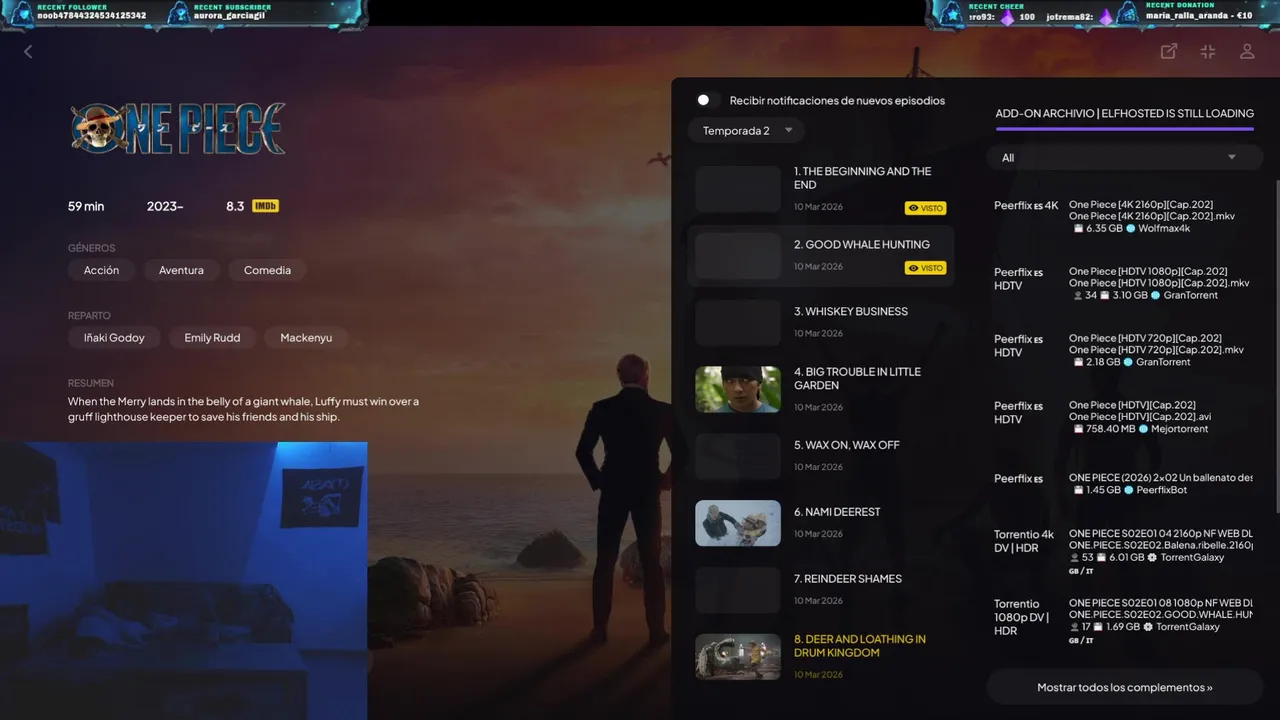Image resolution: width=1280 pixels, height=720 pixels.
Task: Open cast member Emily Rudd
Action: 212,338
